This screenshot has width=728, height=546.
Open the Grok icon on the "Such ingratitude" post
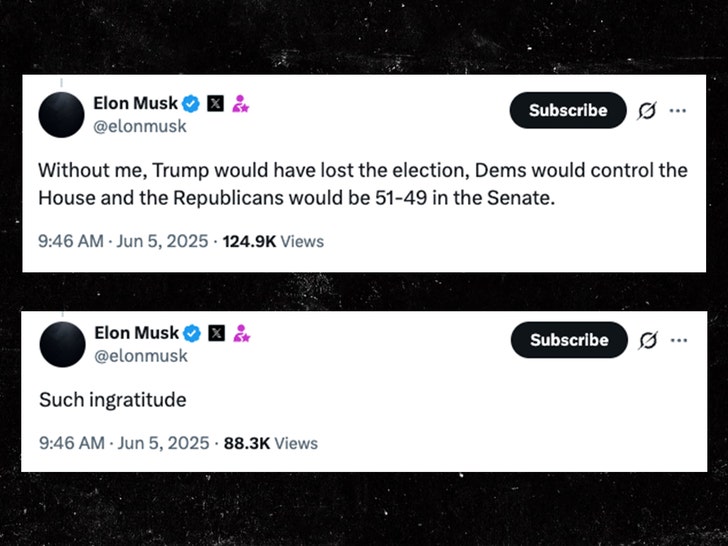(x=647, y=340)
